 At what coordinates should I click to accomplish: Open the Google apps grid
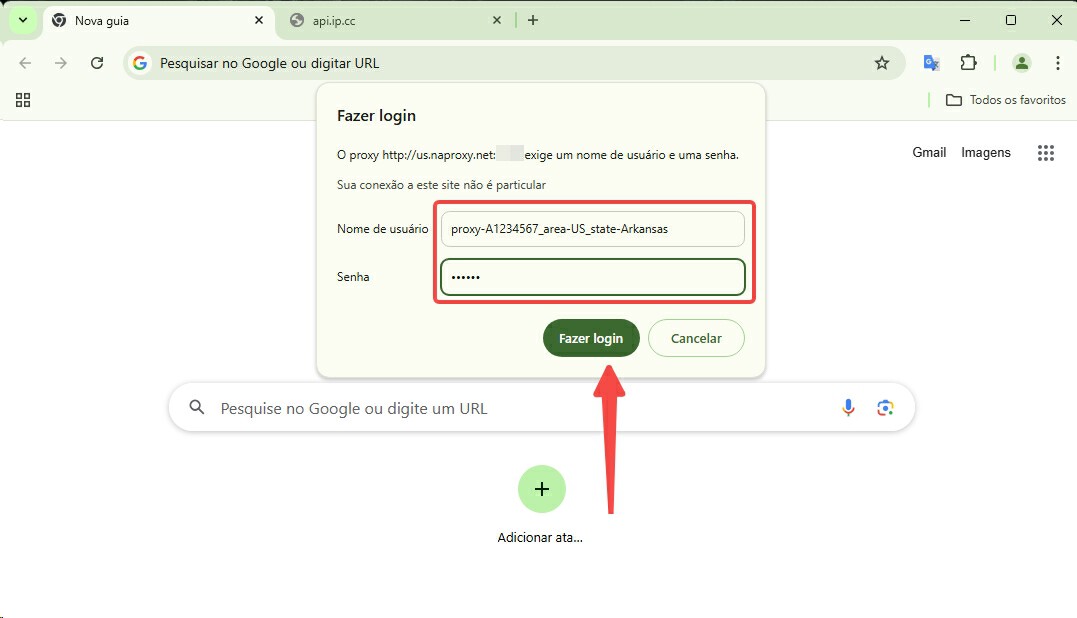1045,152
